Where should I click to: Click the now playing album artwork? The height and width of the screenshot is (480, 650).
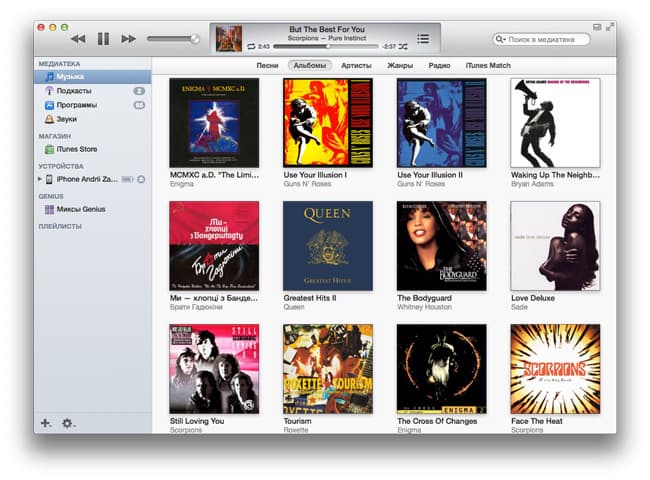[229, 39]
